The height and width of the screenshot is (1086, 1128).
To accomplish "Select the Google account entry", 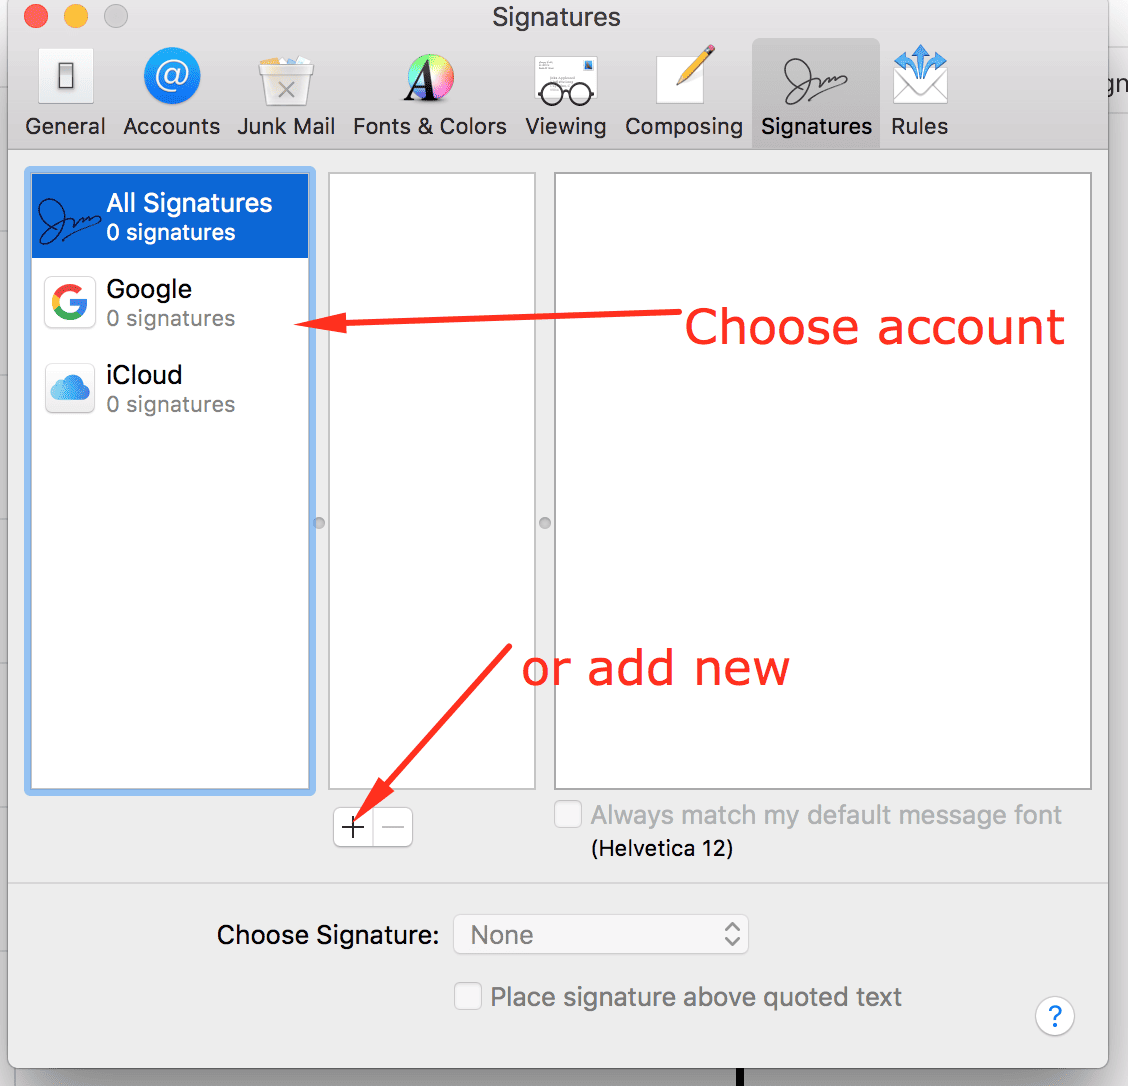I will (x=150, y=302).
